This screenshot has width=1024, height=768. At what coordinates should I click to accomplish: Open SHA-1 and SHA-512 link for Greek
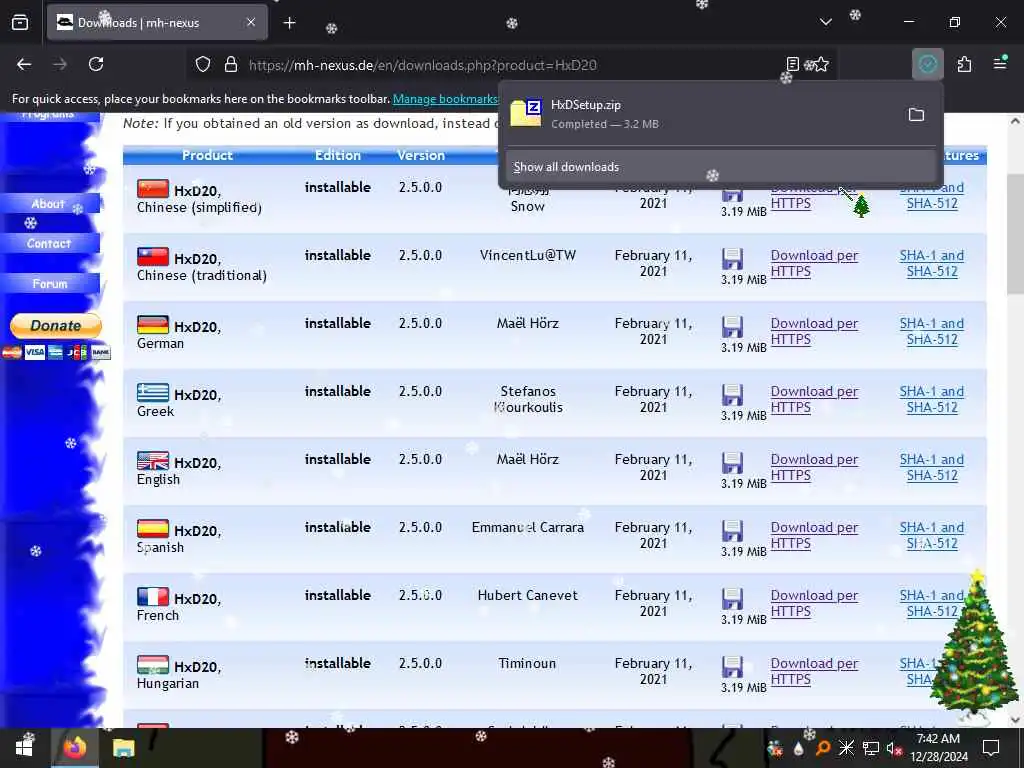pos(931,399)
